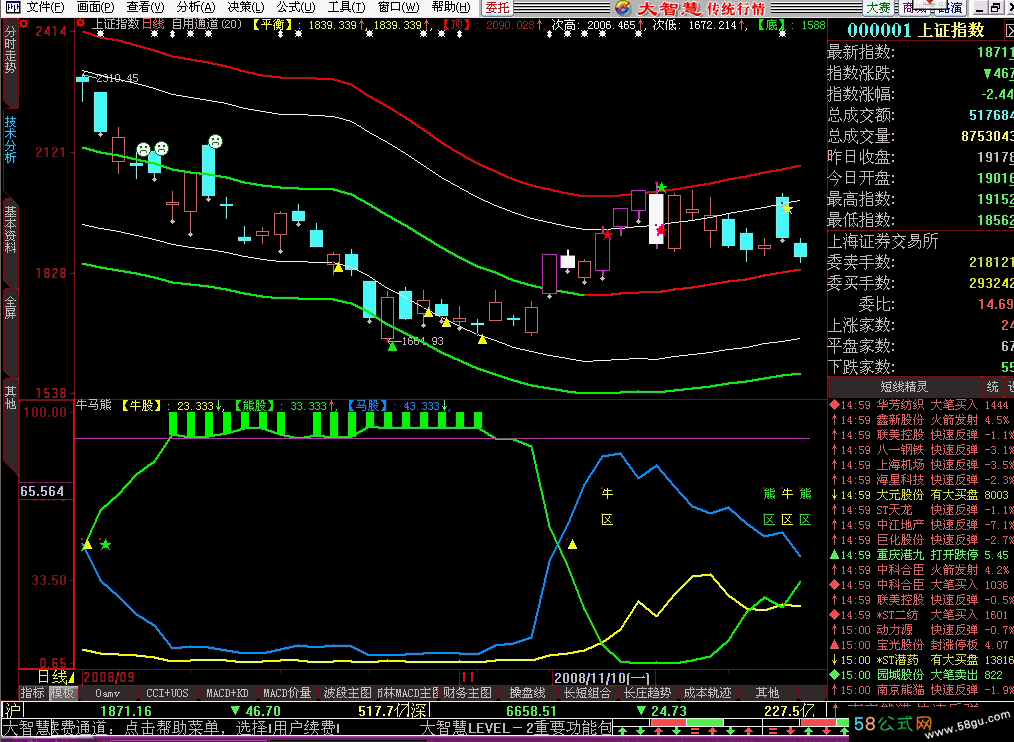Viewport: 1014px width, 742px height.
Task: Click the second sad face marker on the chart
Action: [162, 149]
